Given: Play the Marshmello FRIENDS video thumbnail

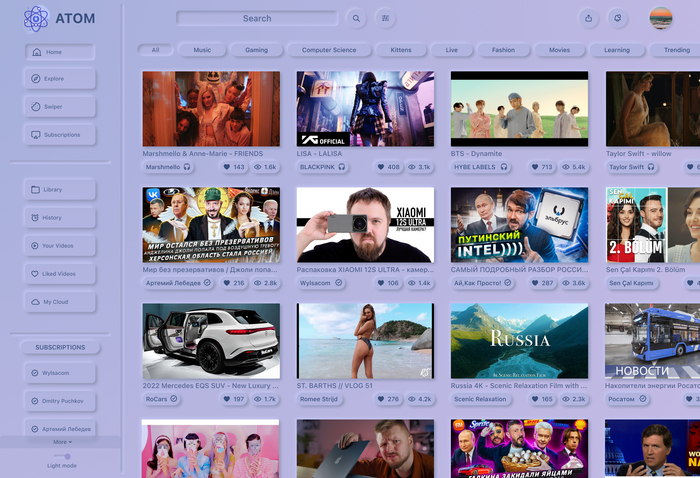Looking at the screenshot, I should (x=211, y=109).
